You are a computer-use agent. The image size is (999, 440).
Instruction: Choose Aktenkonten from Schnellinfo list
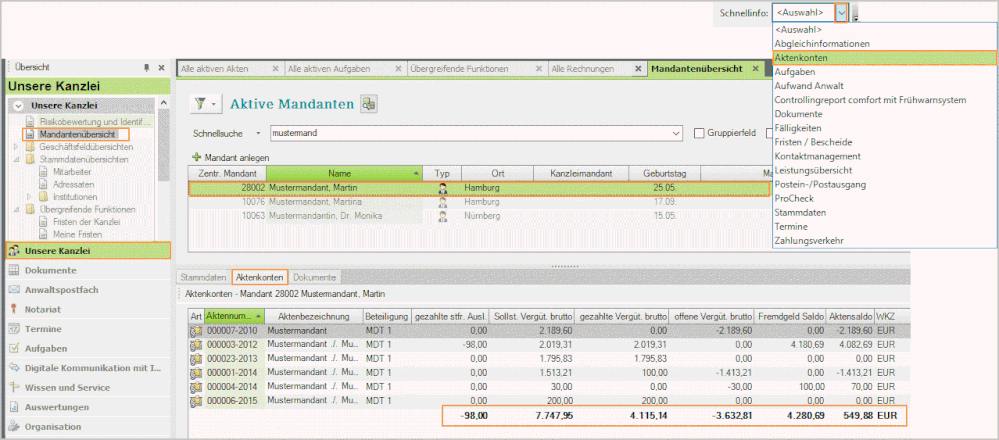(x=884, y=58)
